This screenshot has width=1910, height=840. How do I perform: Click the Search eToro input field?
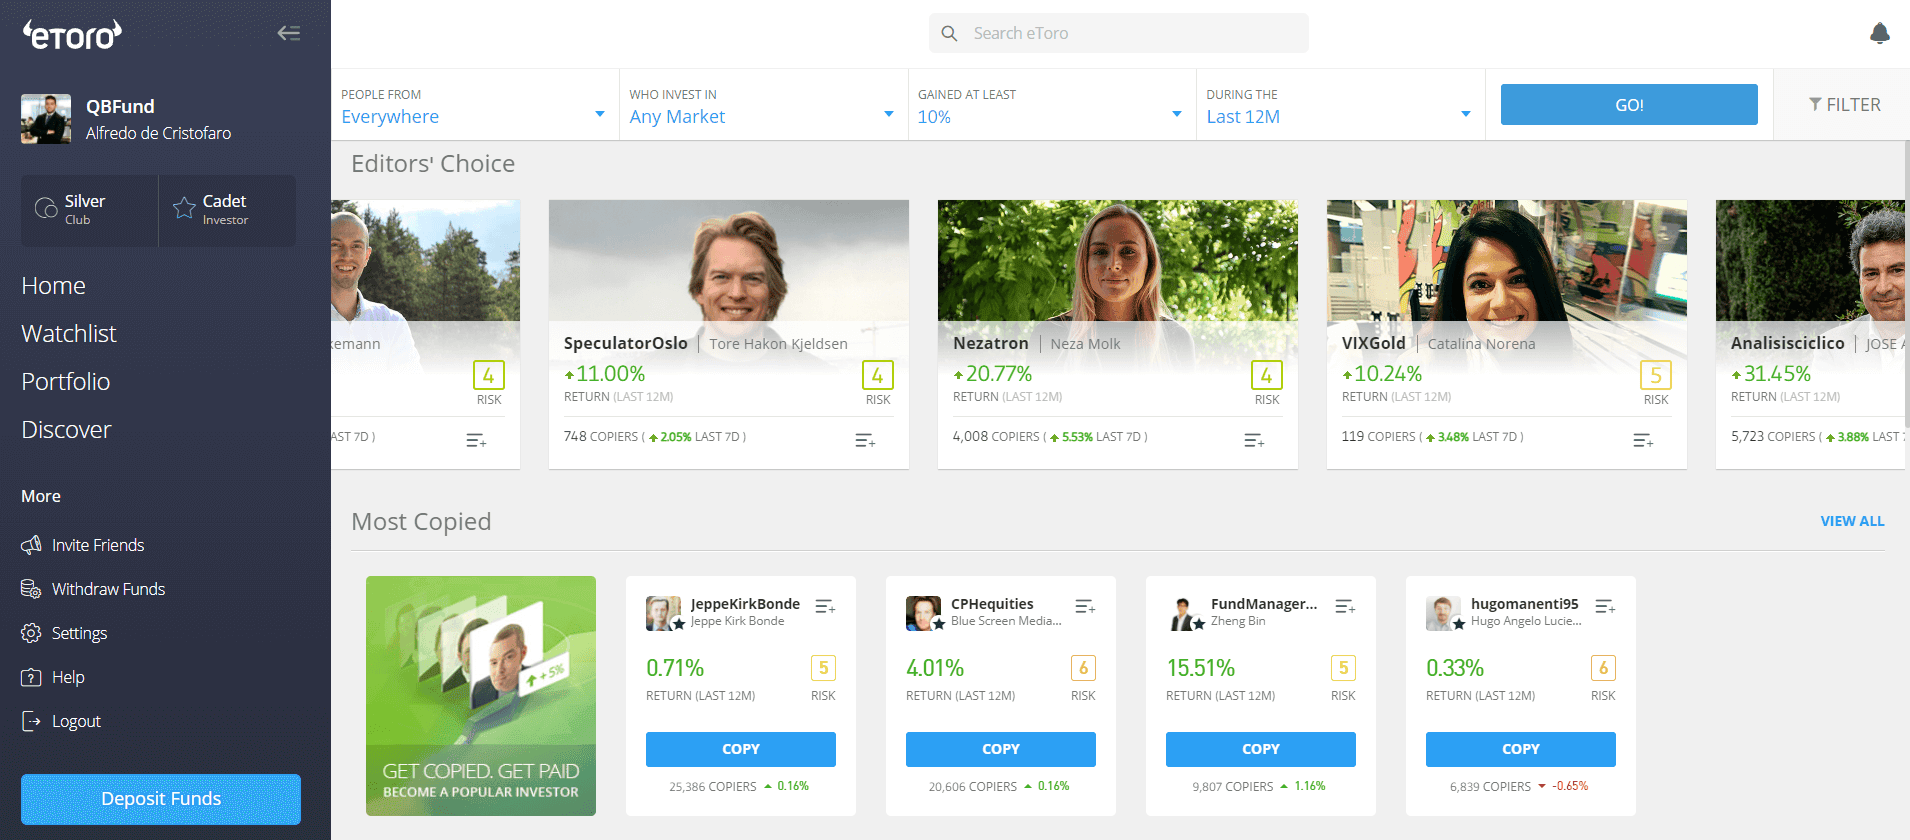coord(1119,33)
